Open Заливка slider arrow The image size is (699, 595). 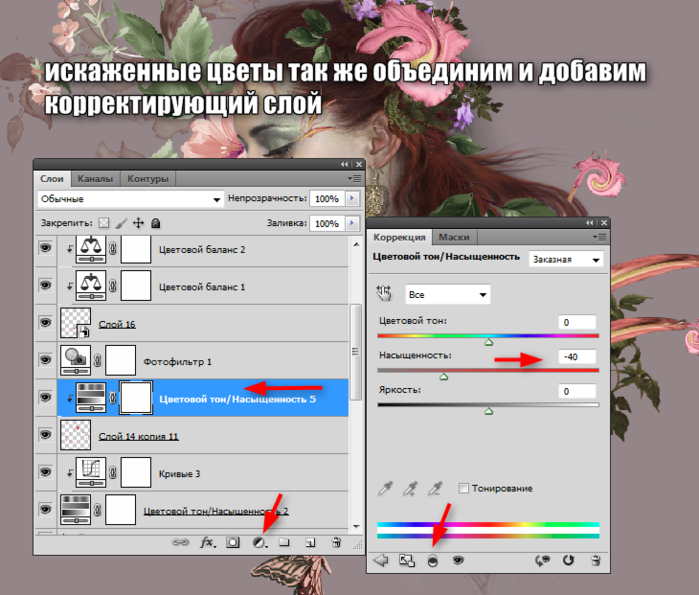coord(352,223)
